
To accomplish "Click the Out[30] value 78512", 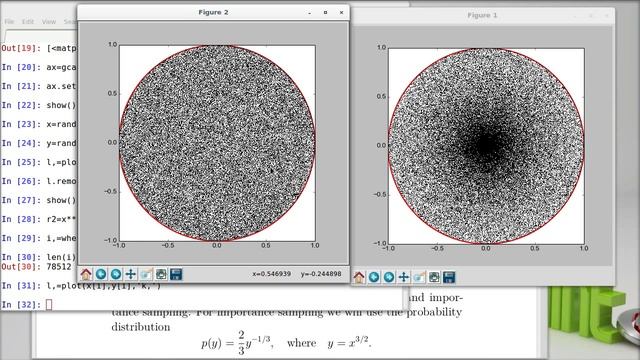I will (59, 267).
